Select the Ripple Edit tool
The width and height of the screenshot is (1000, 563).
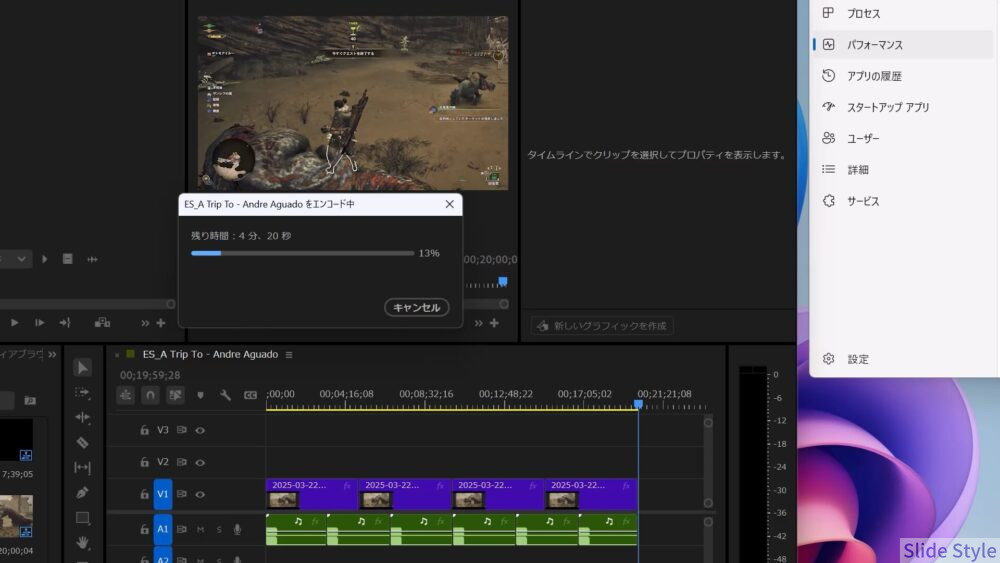[x=82, y=417]
